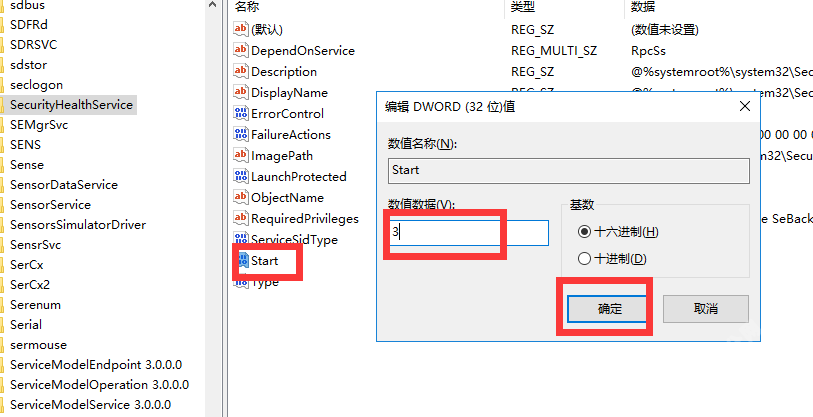Image resolution: width=813 pixels, height=417 pixels.
Task: Click the Start DWORD value icon
Action: click(241, 261)
